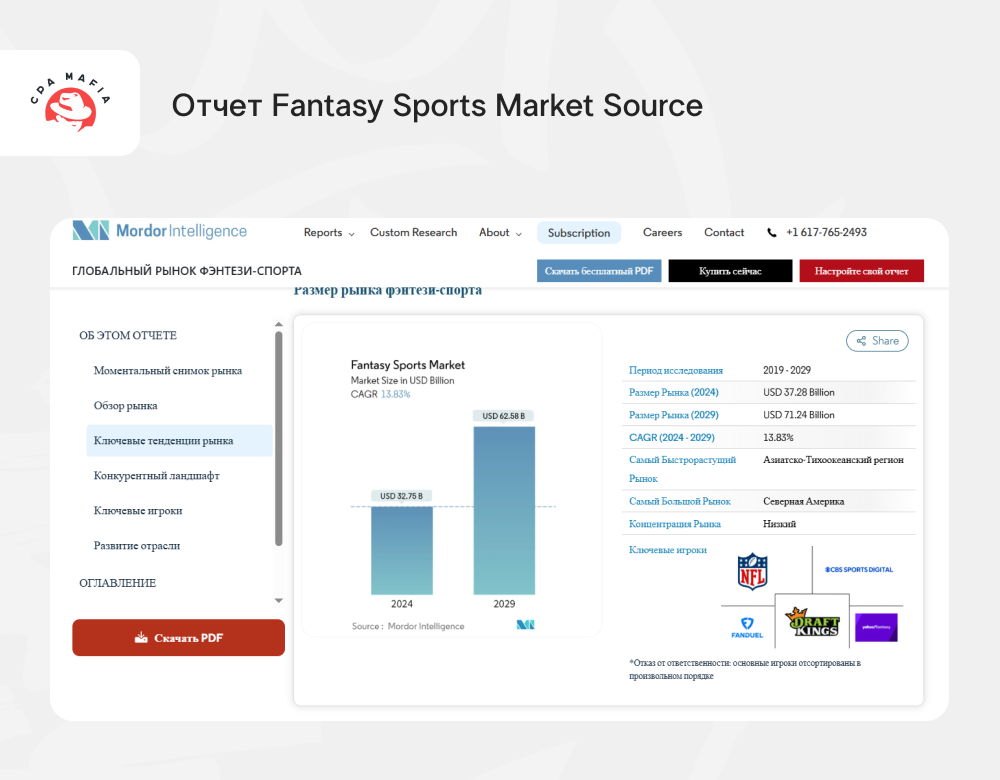Click the NFL logo
Image resolution: width=1000 pixels, height=780 pixels.
click(753, 571)
